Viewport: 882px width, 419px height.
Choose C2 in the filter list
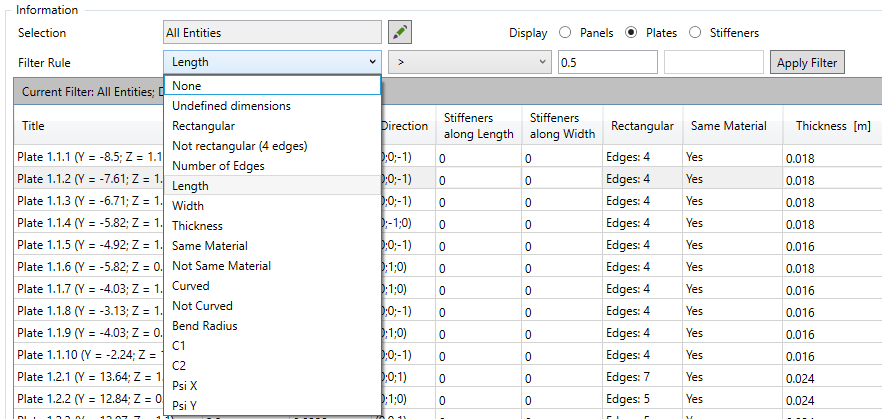pyautogui.click(x=272, y=366)
